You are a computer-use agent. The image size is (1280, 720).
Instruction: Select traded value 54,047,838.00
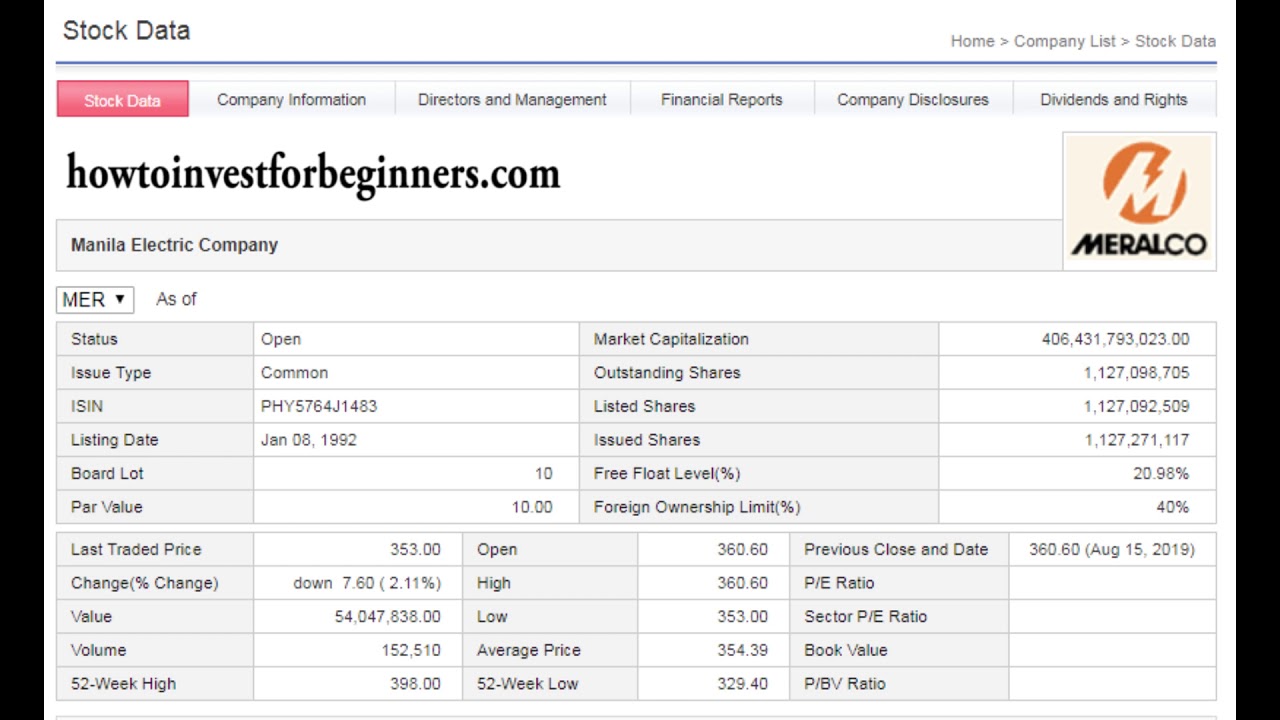pos(387,617)
